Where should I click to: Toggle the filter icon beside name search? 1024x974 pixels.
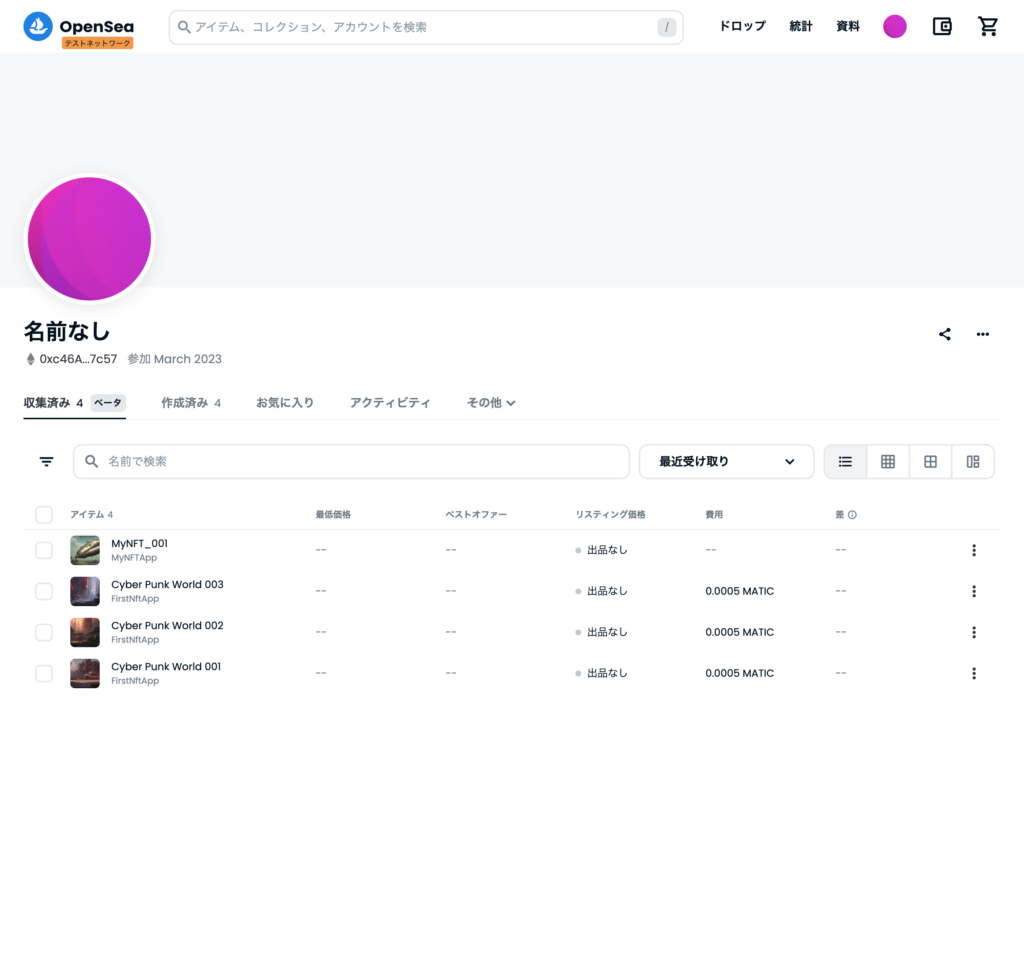[x=46, y=461]
